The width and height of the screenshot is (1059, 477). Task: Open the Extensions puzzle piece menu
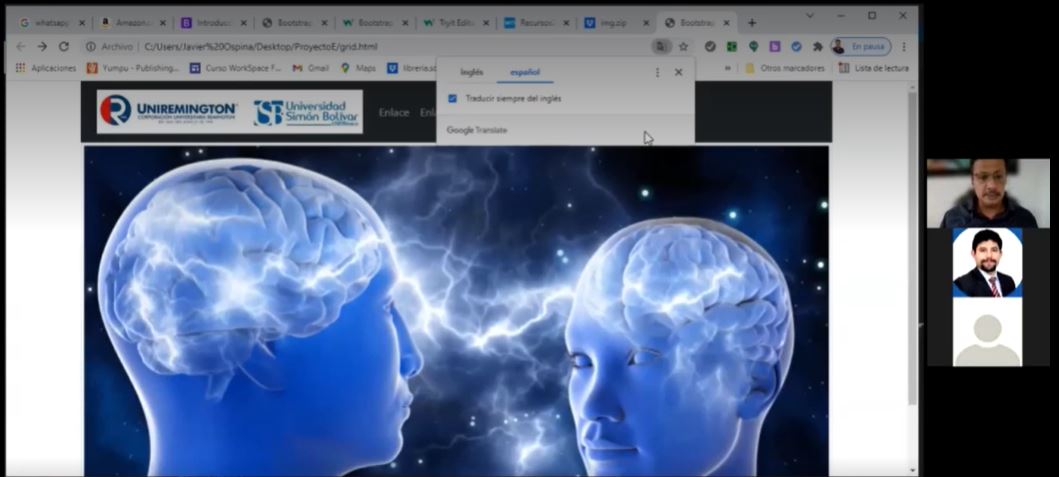click(817, 46)
